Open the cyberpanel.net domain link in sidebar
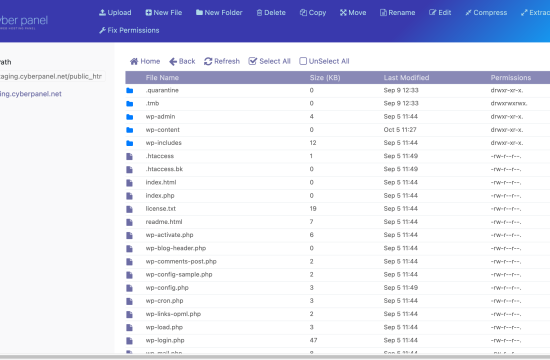The image size is (550, 360). pos(31,94)
